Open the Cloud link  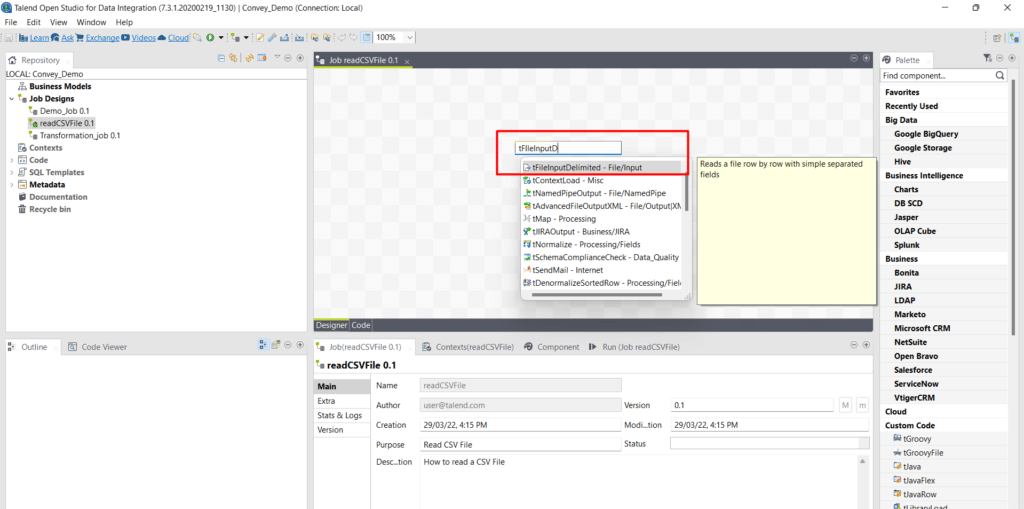[178, 38]
